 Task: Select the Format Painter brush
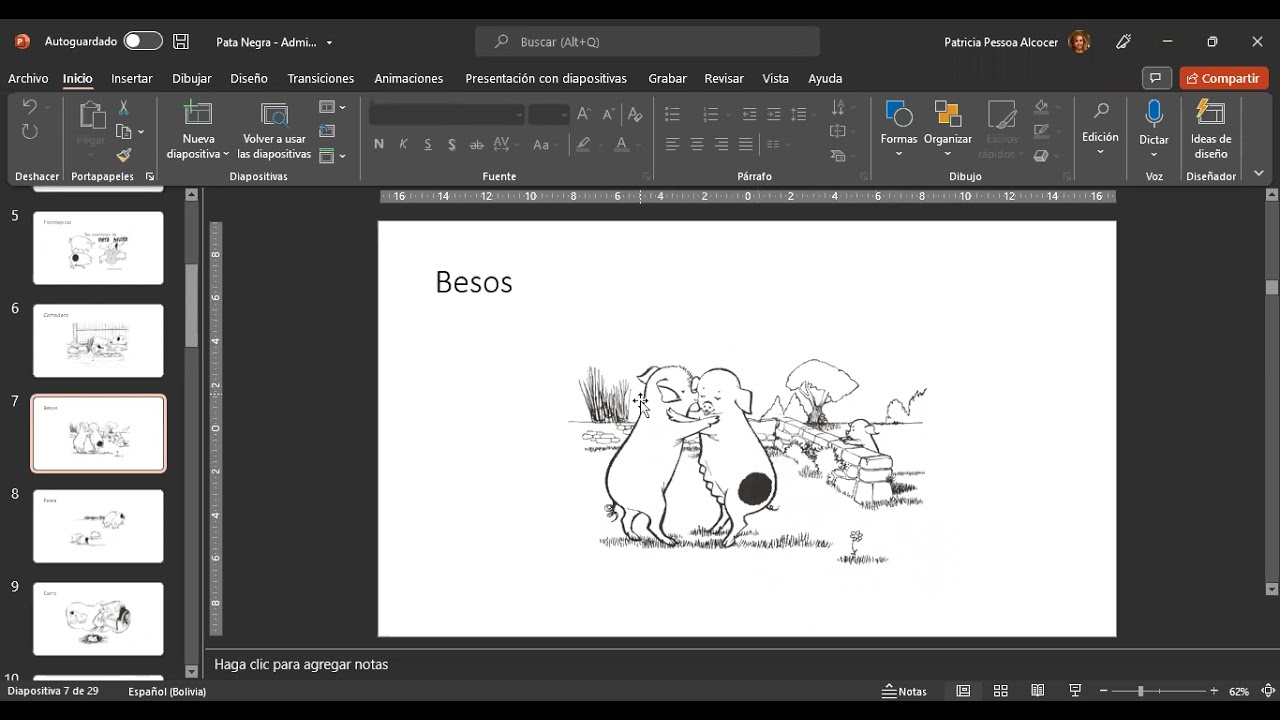point(124,155)
